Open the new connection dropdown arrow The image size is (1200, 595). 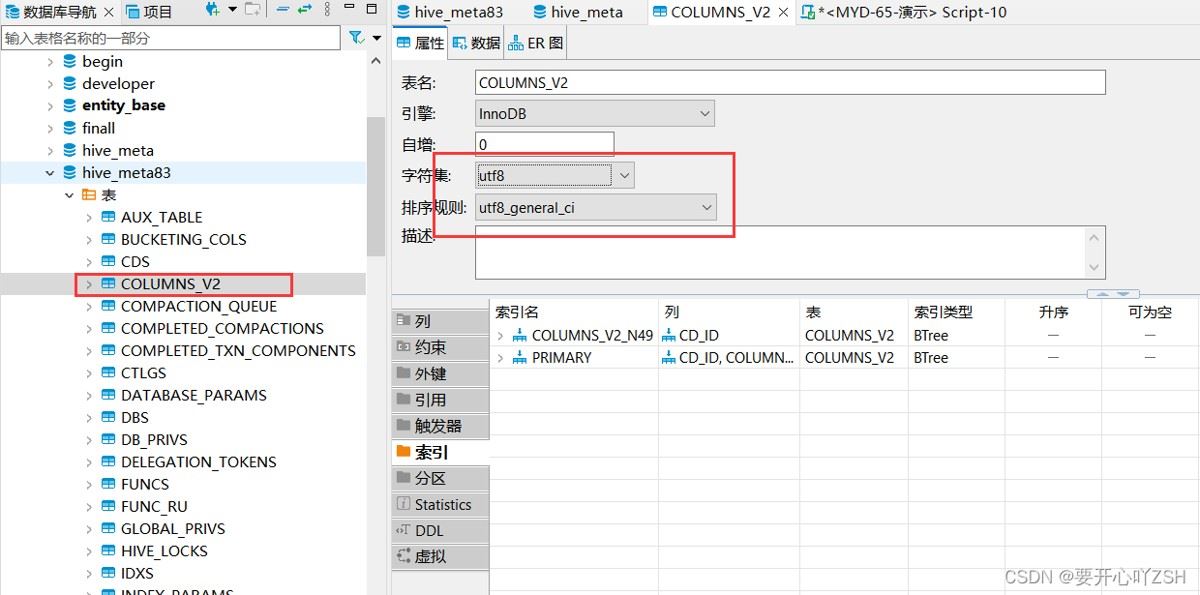tap(232, 10)
